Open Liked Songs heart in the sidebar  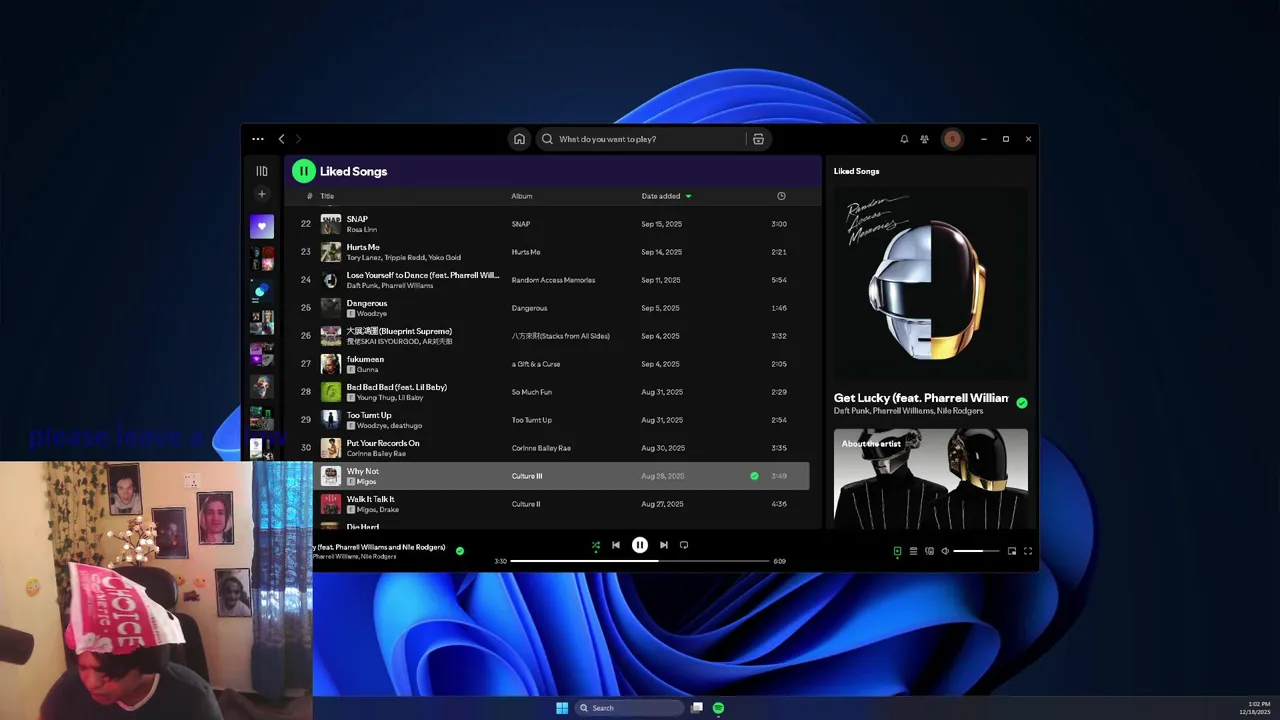point(262,226)
